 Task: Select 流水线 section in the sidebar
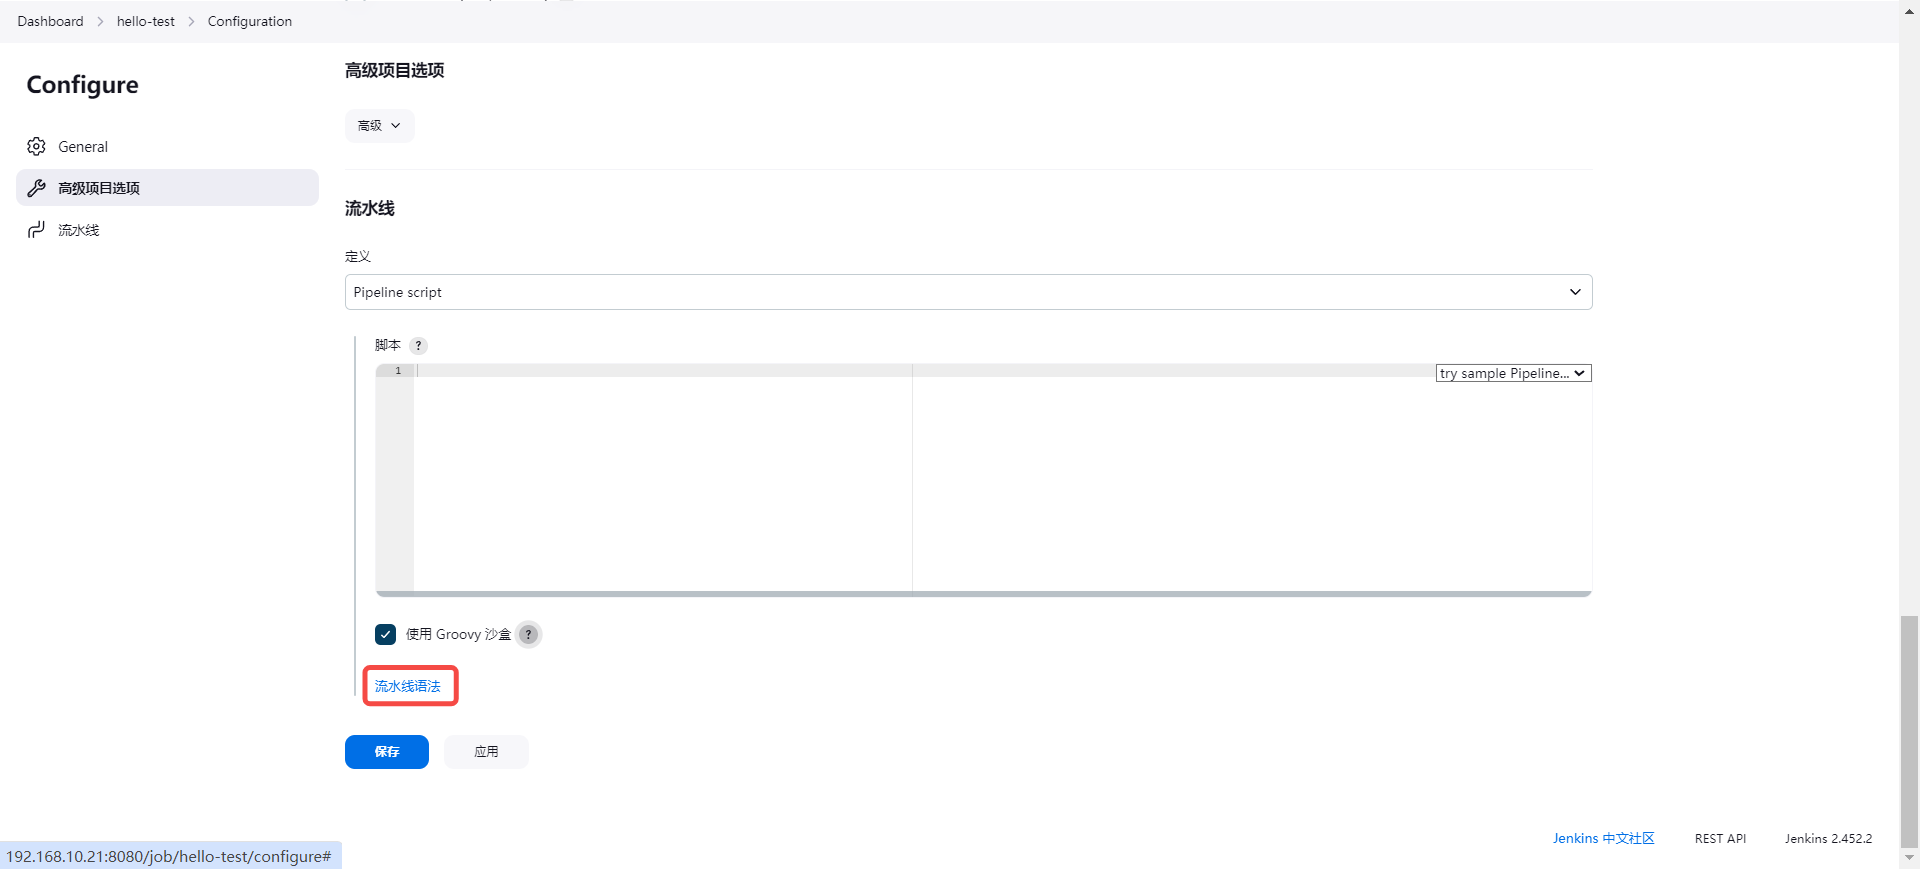79,230
